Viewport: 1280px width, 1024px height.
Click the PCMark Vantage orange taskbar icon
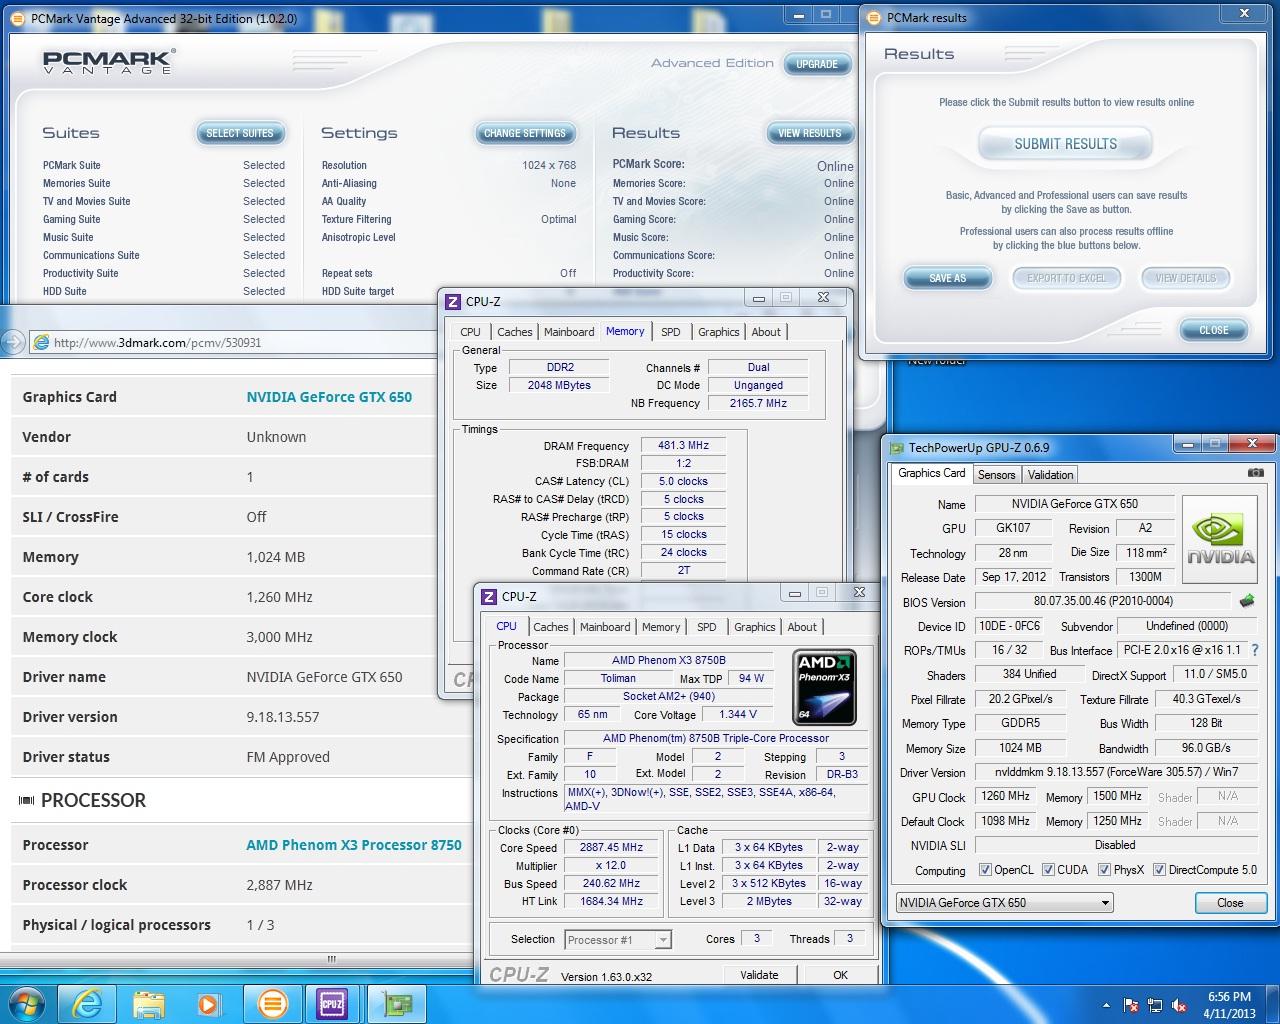tap(272, 1003)
